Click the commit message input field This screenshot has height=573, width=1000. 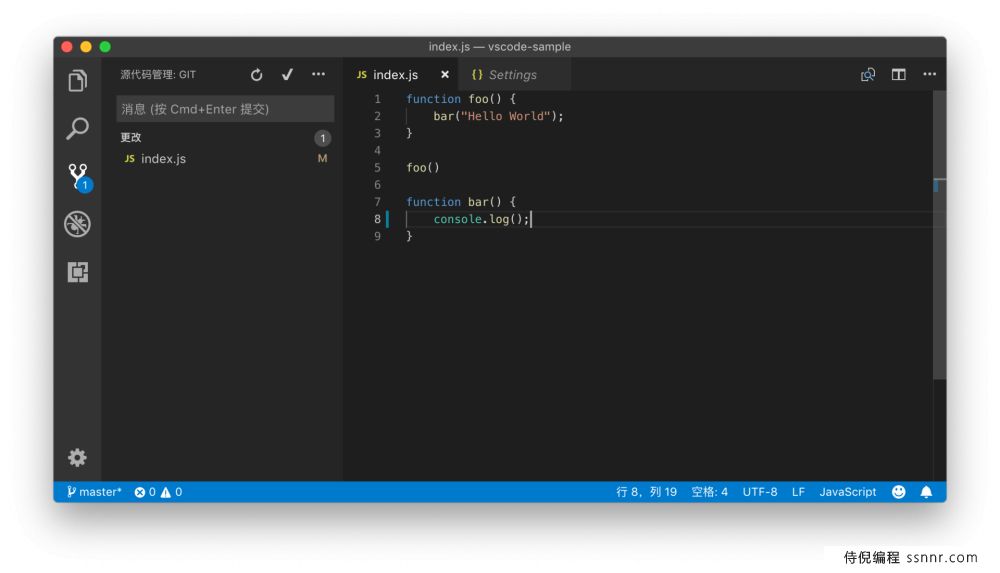pos(225,109)
